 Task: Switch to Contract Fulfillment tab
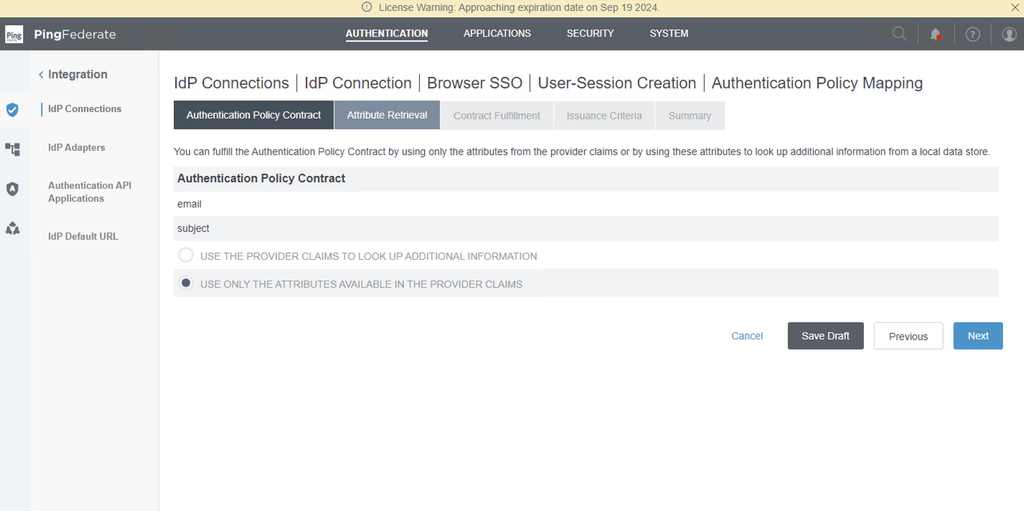(497, 116)
